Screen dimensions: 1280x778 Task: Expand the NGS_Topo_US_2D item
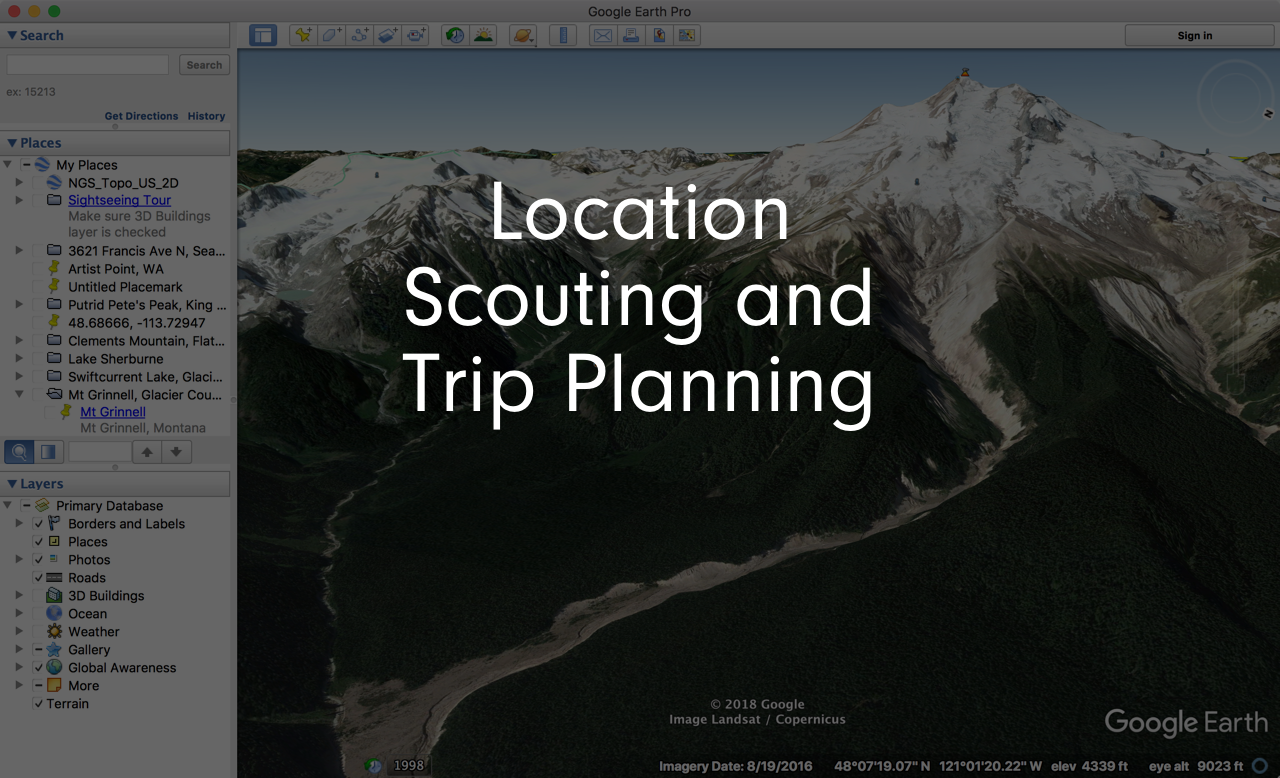pos(19,183)
